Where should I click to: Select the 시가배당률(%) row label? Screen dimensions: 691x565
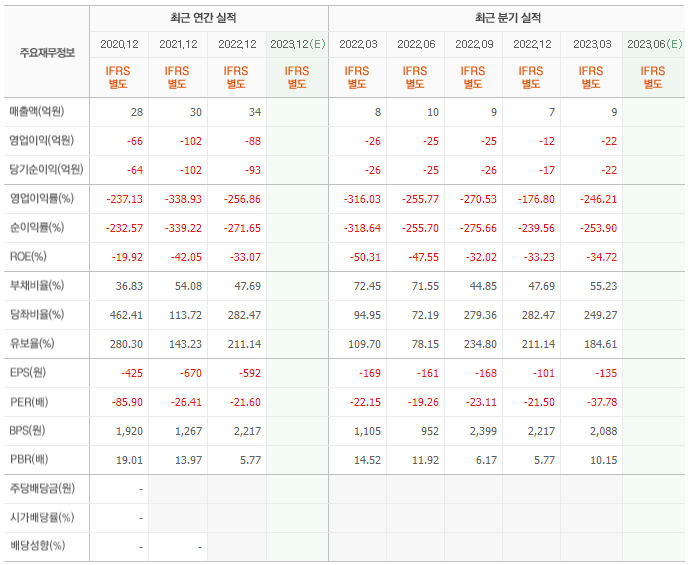(x=42, y=517)
